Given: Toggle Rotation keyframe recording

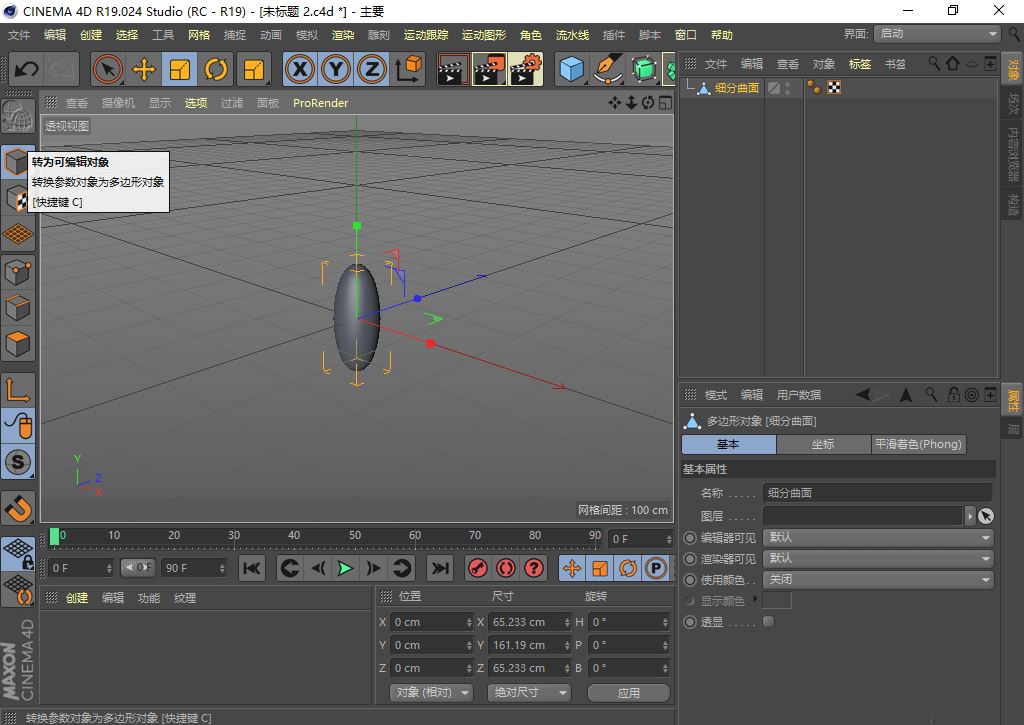Looking at the screenshot, I should 628,568.
